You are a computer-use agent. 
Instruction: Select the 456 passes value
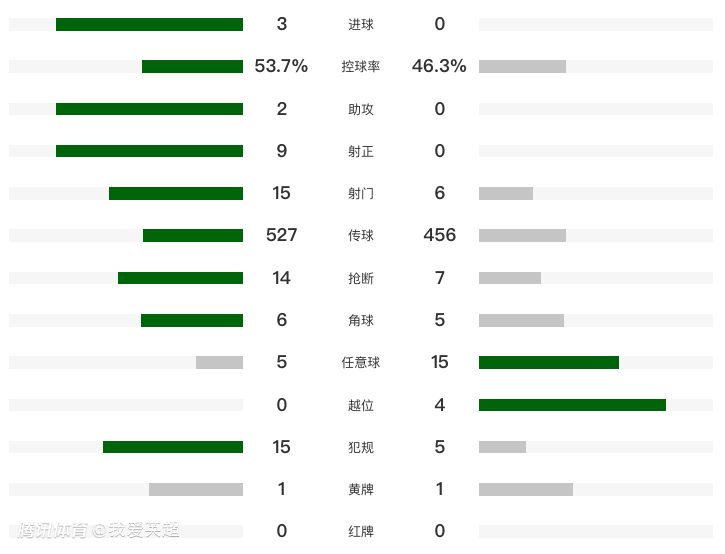[439, 236]
